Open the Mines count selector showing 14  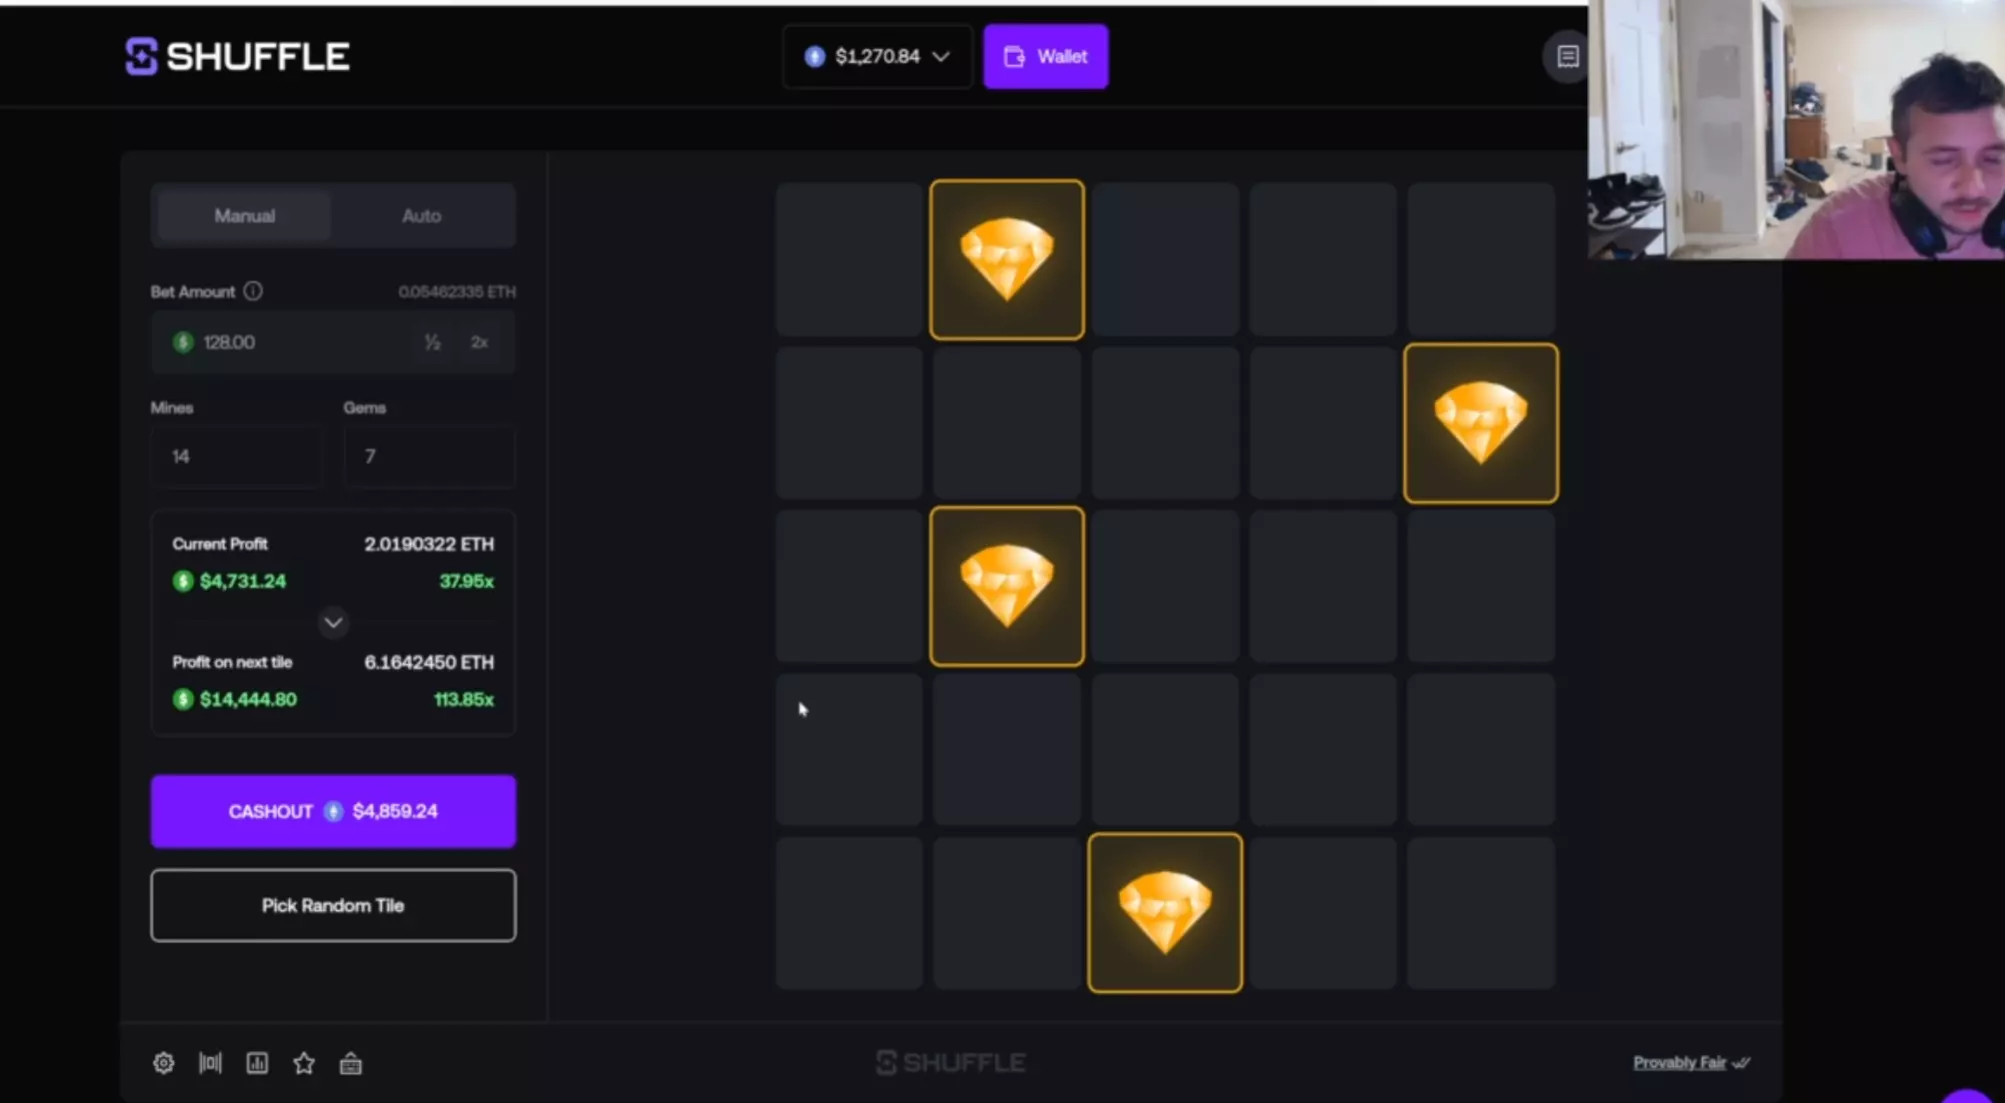pos(237,457)
